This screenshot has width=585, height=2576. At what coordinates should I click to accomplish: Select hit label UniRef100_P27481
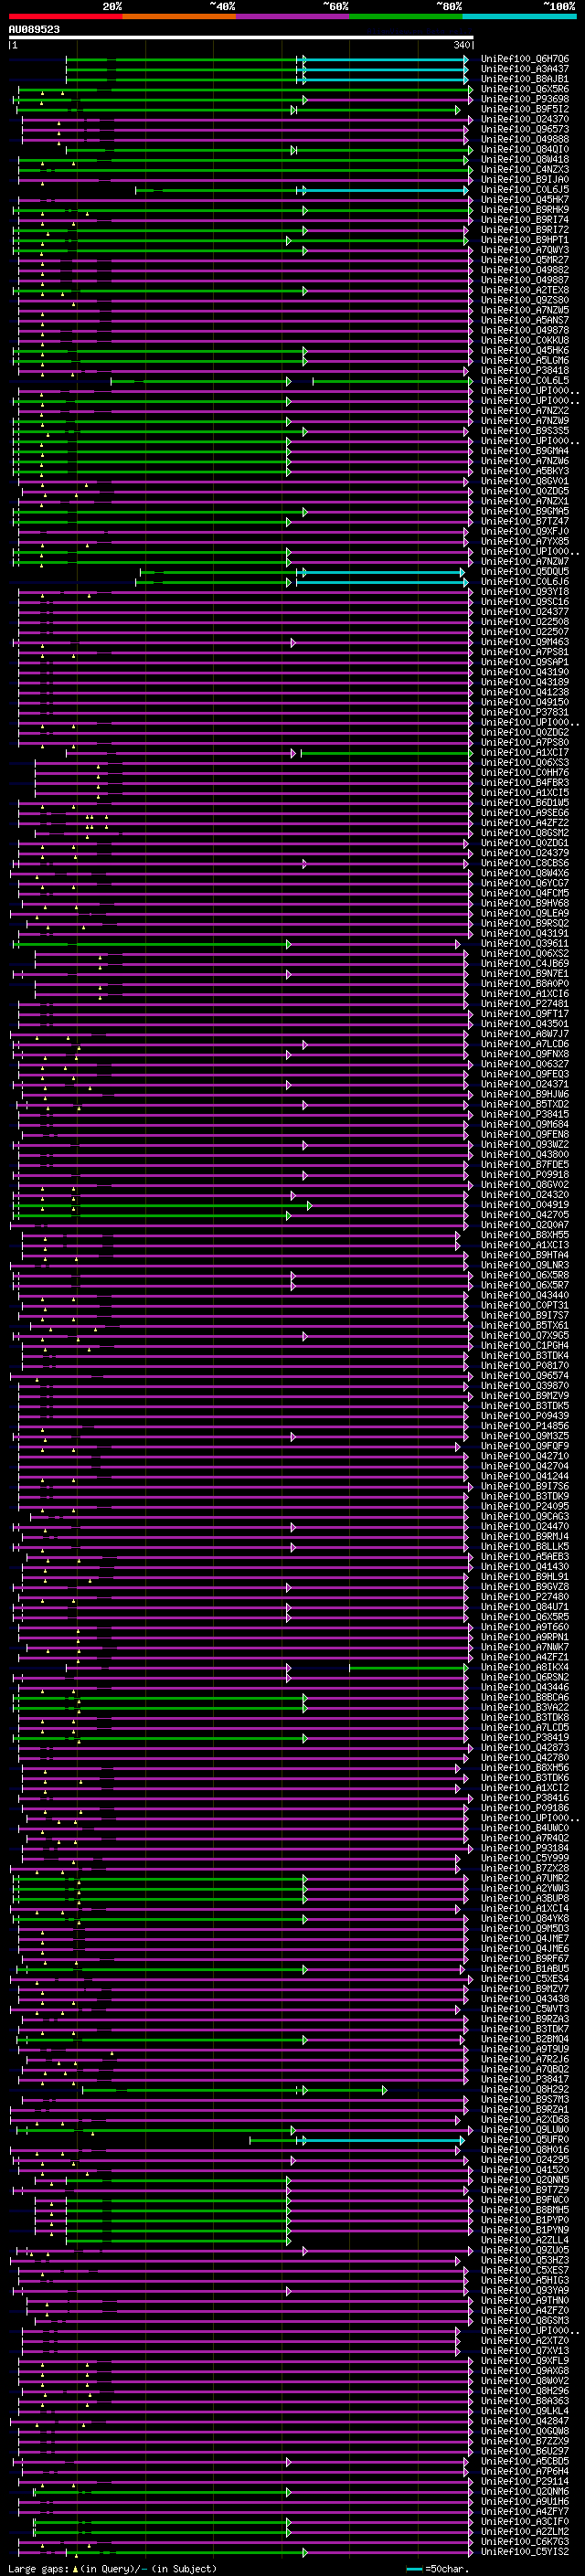(x=525, y=1004)
